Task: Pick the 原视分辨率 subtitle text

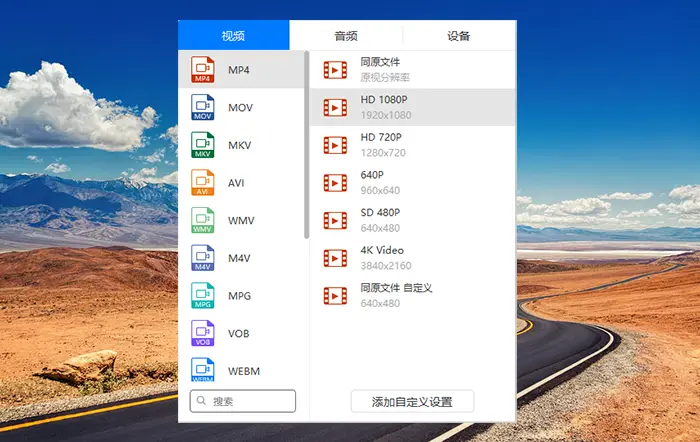Action: pyautogui.click(x=385, y=77)
